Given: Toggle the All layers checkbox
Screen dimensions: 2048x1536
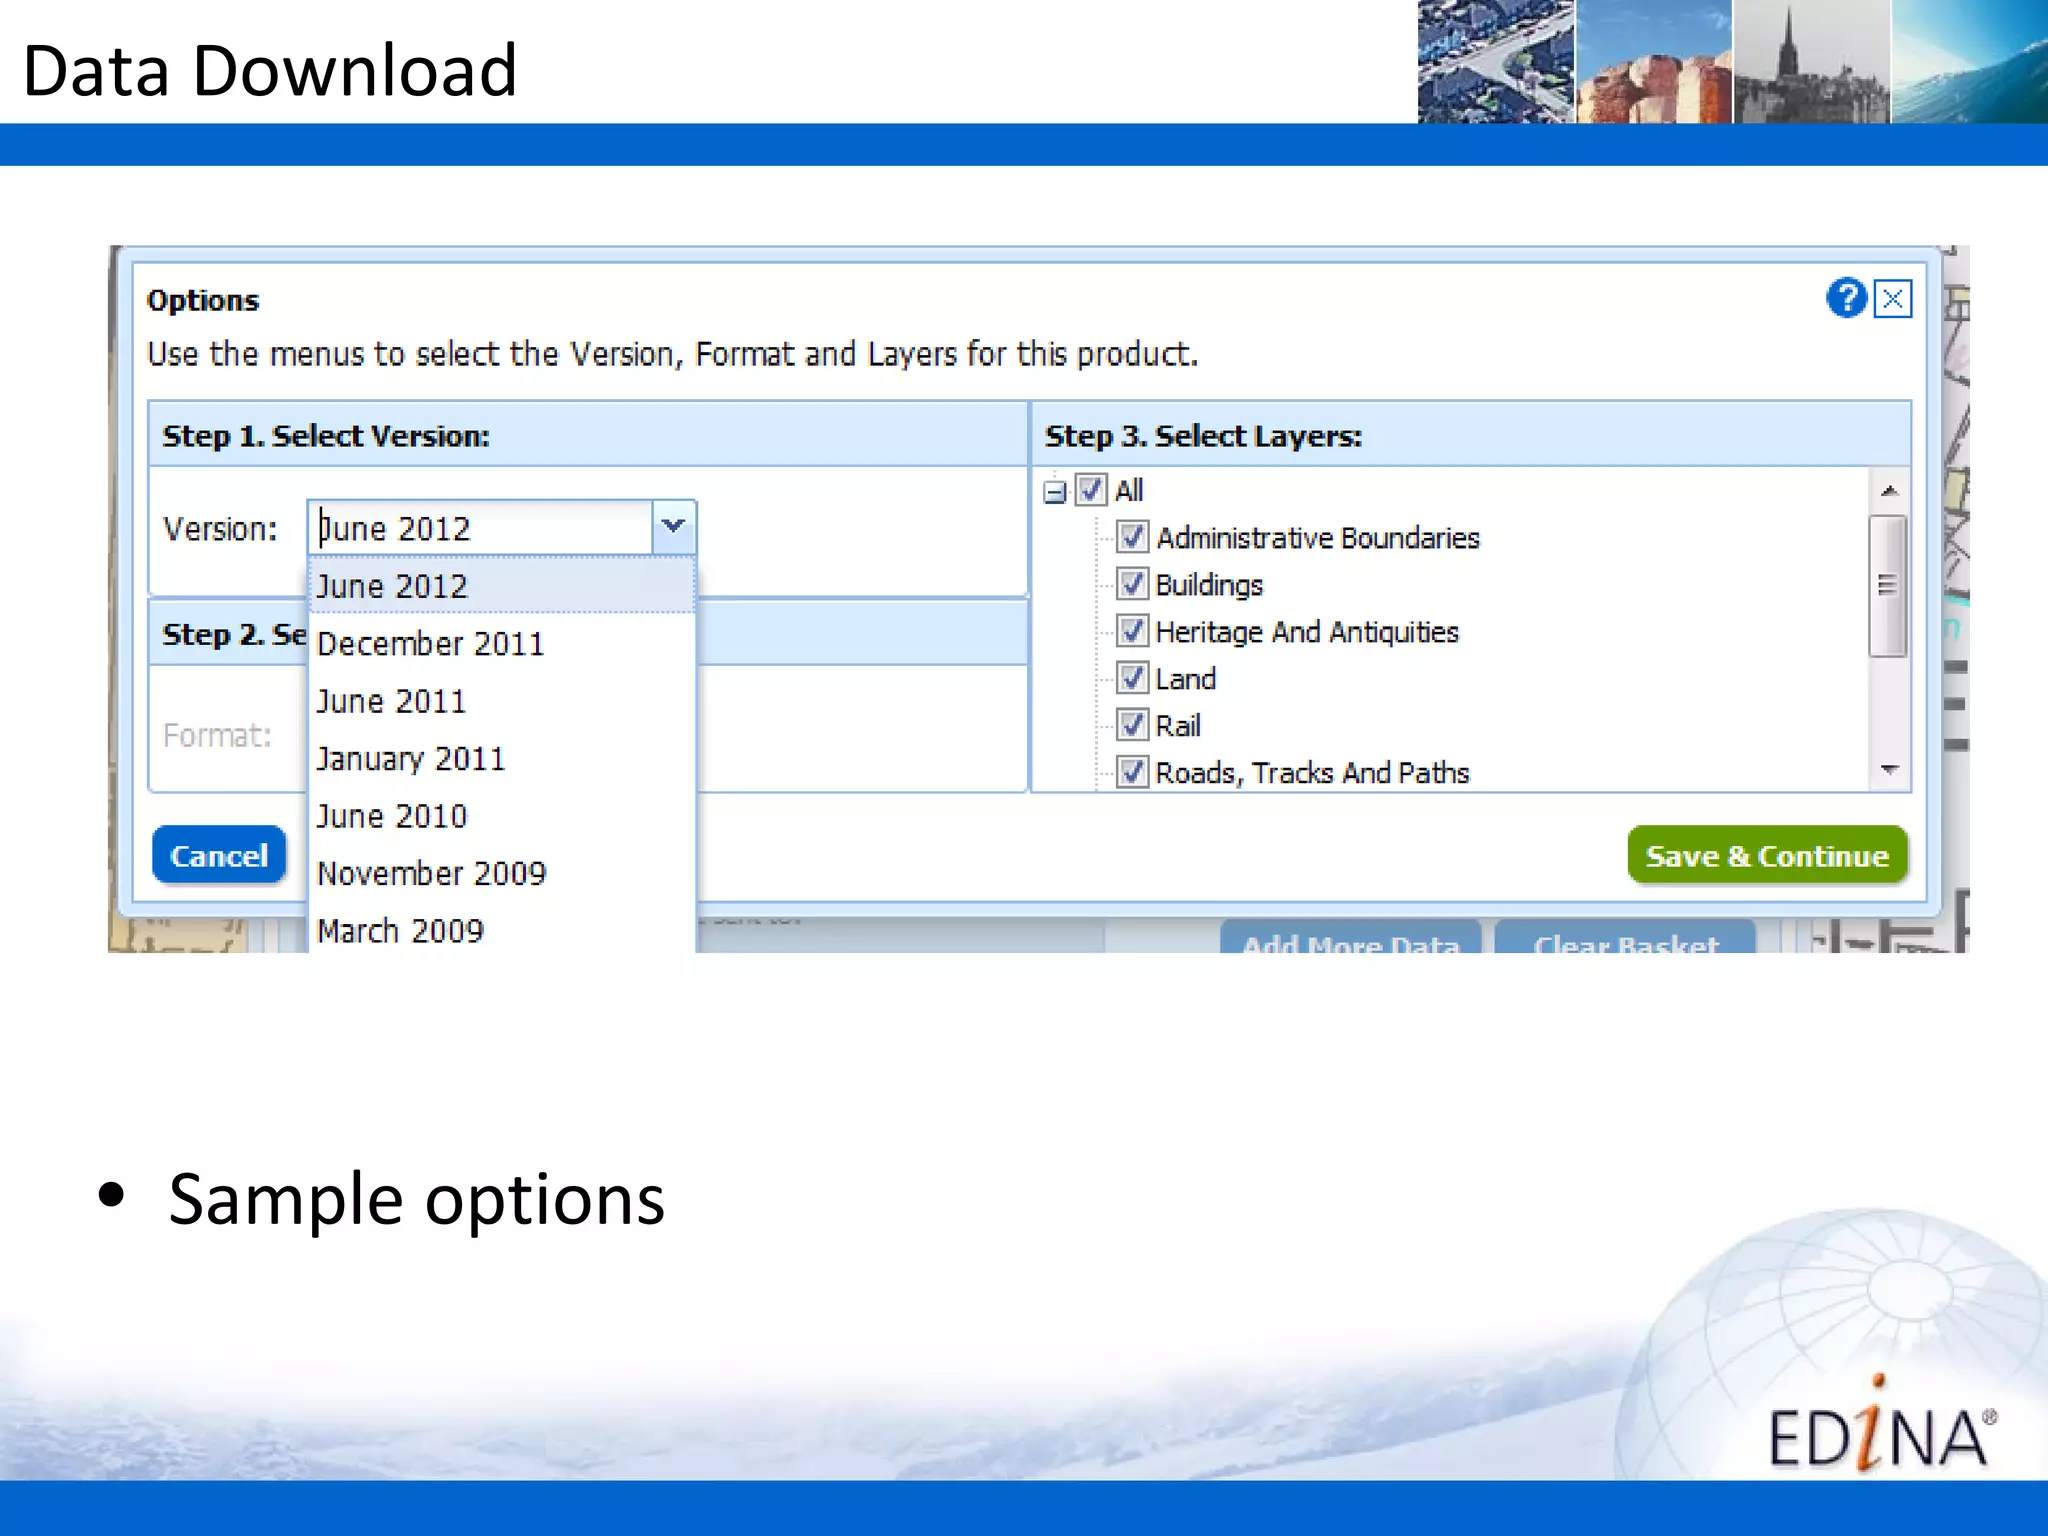Looking at the screenshot, I should pyautogui.click(x=1091, y=490).
